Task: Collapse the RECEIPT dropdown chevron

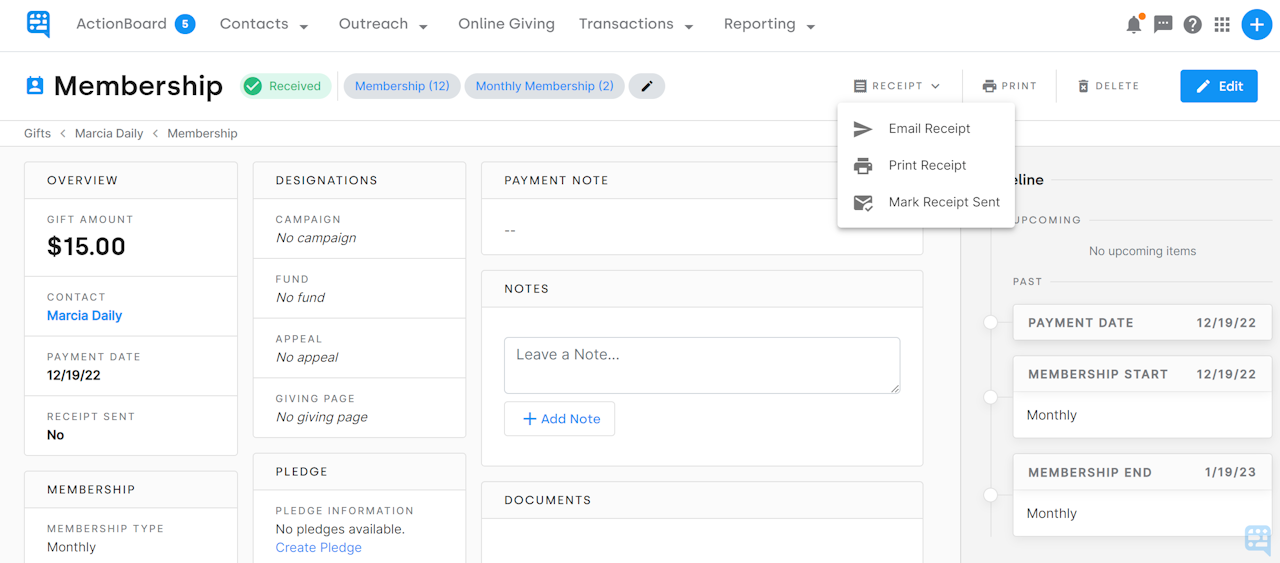Action: click(x=935, y=86)
